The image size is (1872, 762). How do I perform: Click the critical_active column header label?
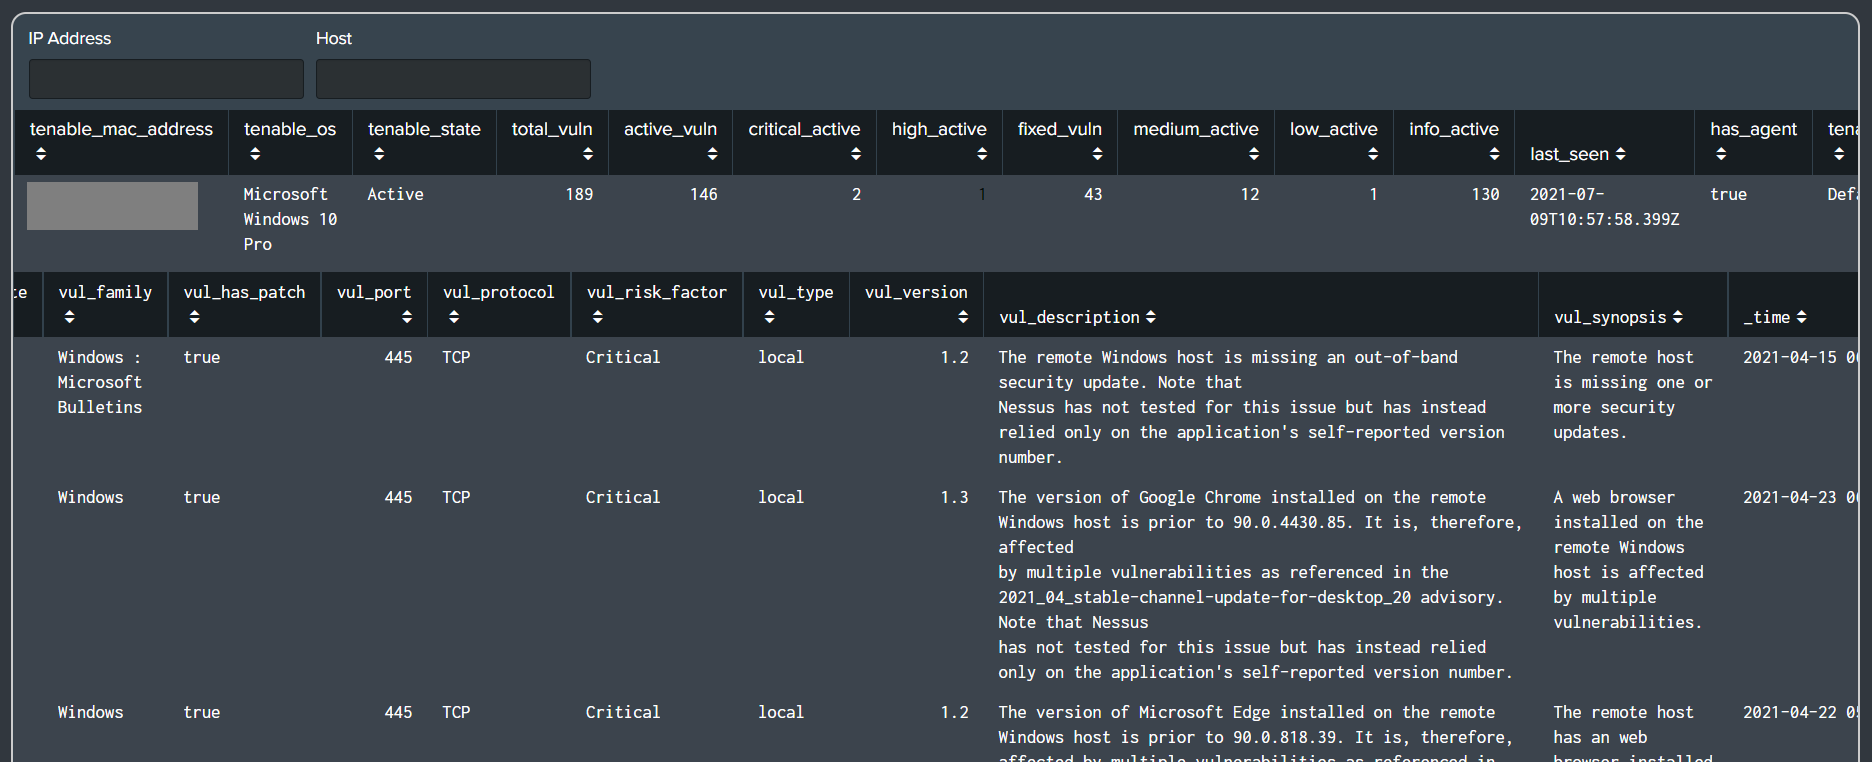coord(804,129)
